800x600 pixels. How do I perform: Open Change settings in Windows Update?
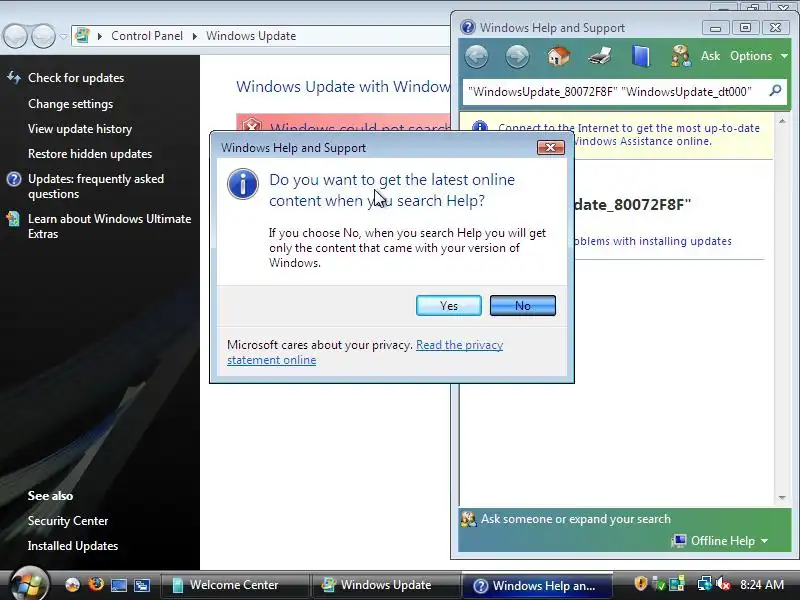pos(70,104)
